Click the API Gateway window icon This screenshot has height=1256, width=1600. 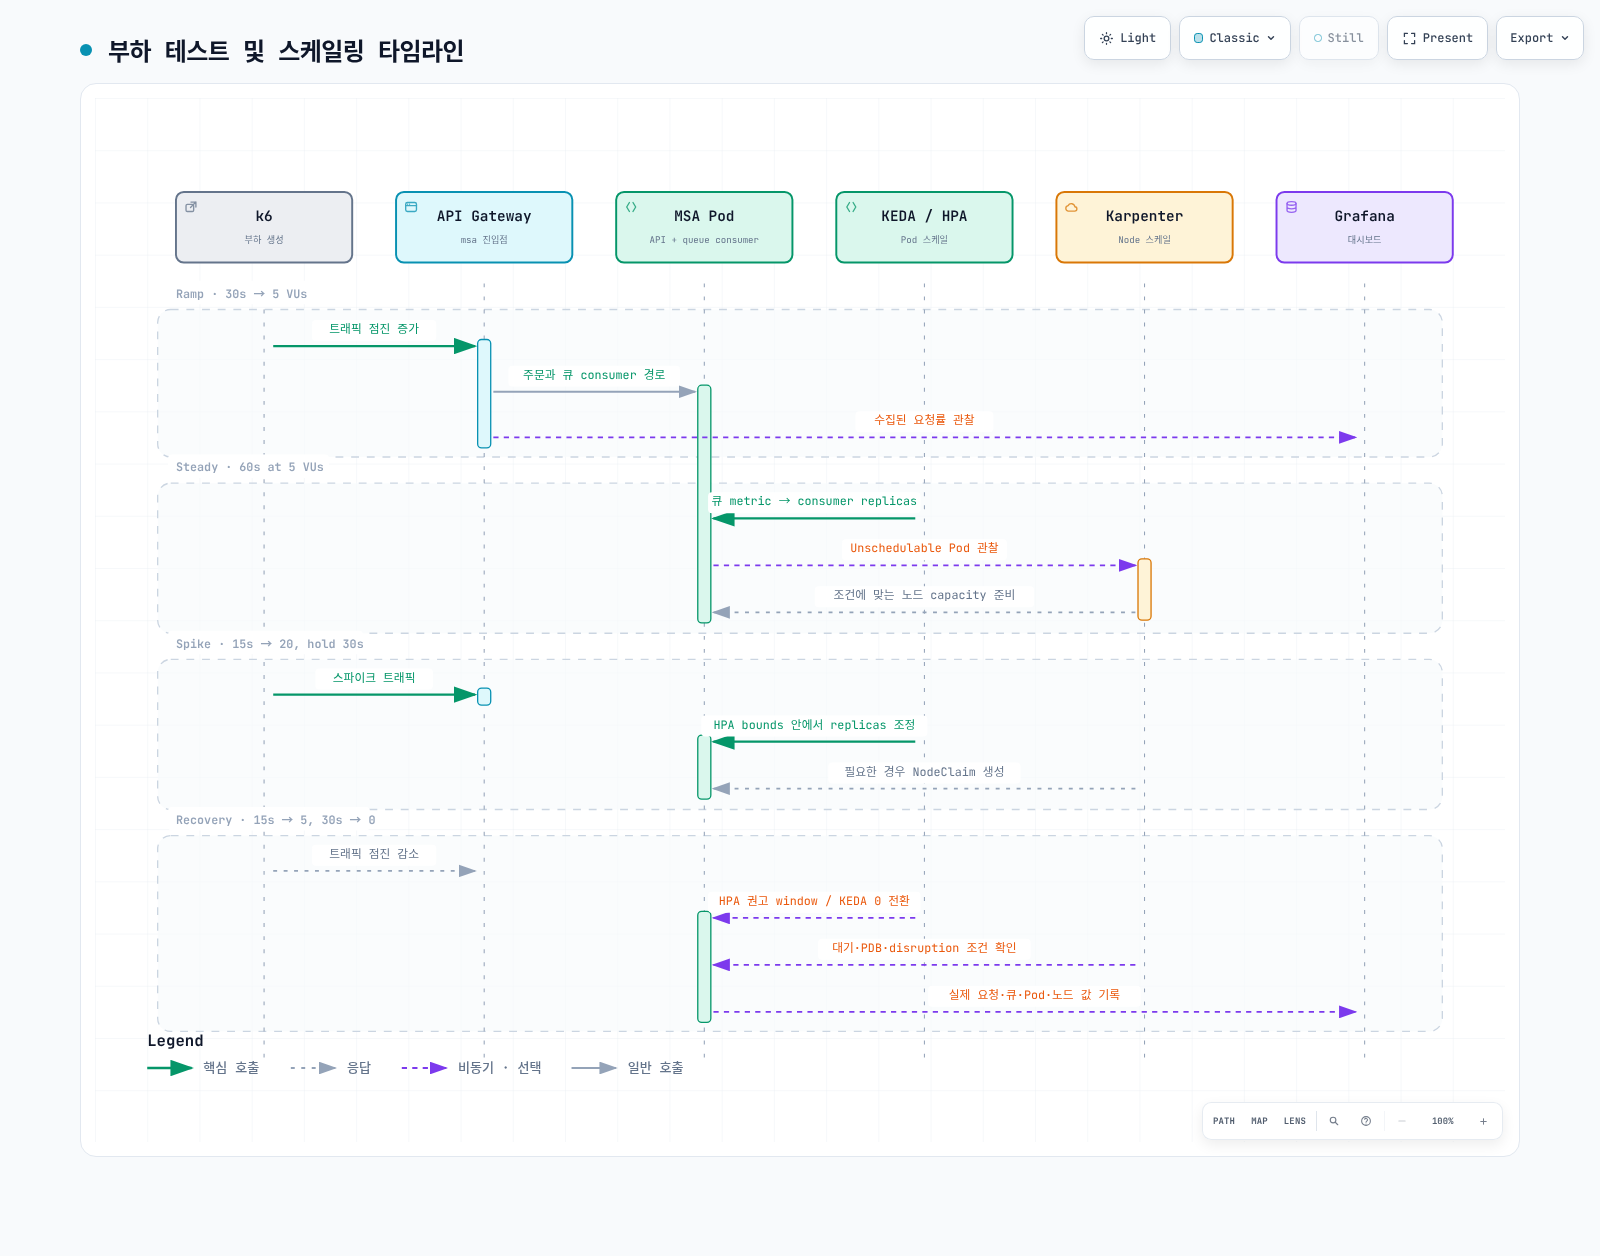tap(411, 207)
